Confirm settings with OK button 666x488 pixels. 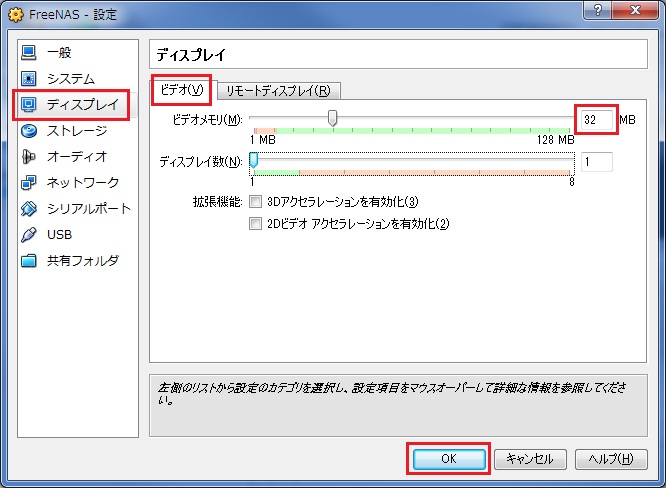(449, 459)
